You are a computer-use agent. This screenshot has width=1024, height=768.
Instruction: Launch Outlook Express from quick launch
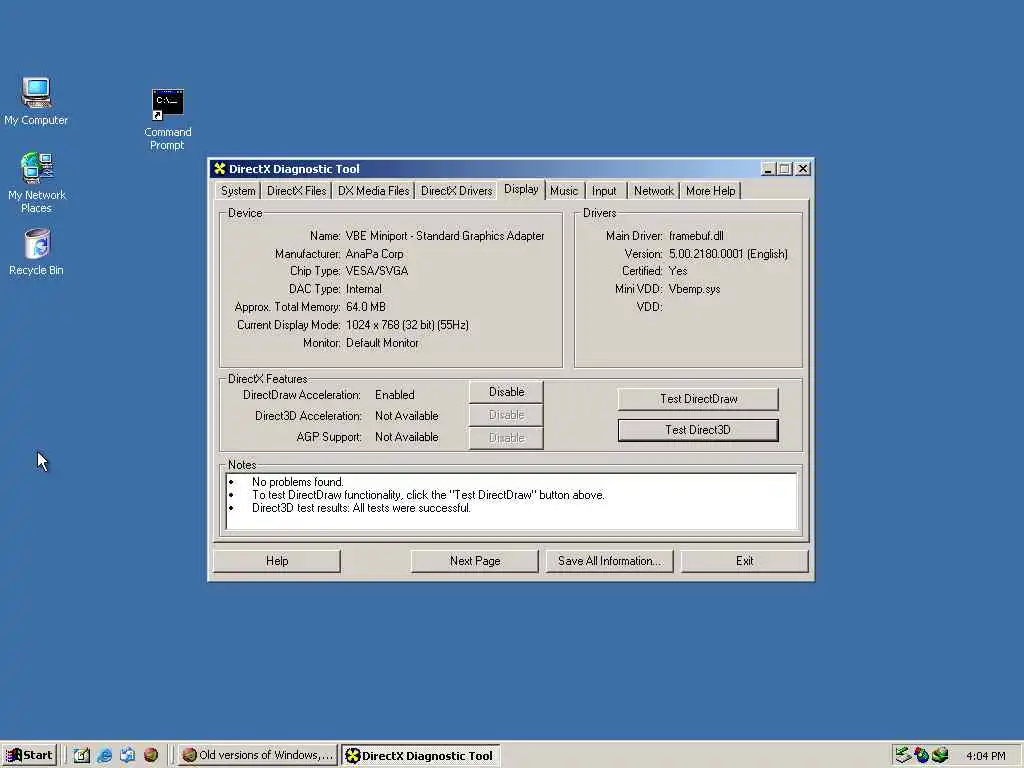click(x=127, y=755)
